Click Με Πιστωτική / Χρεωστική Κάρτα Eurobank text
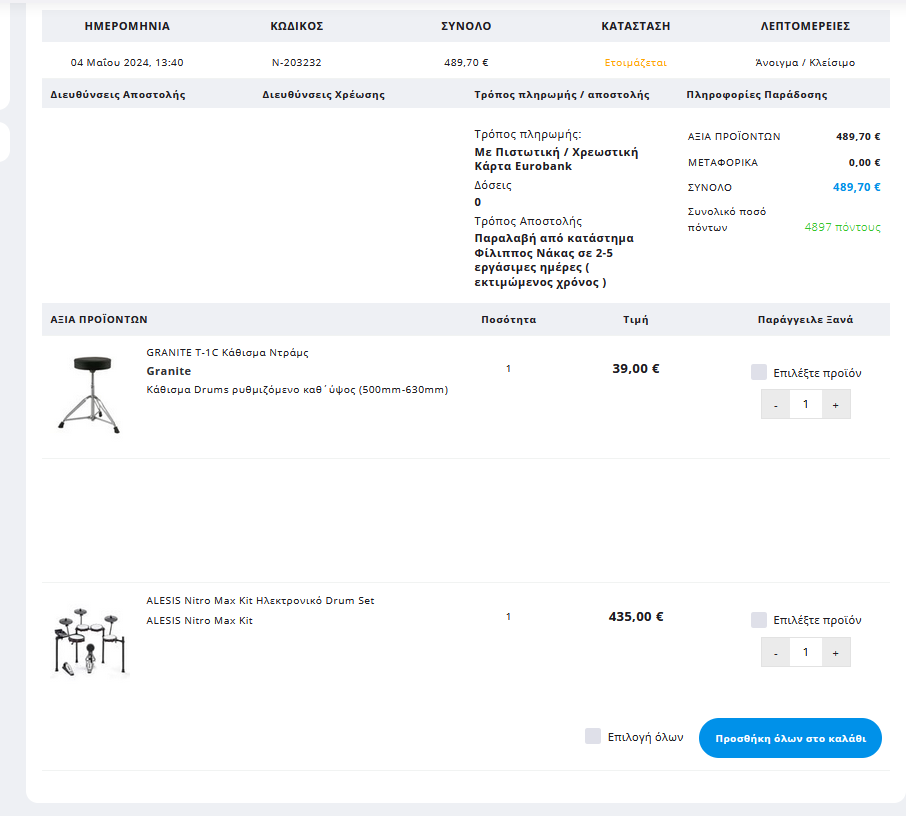Viewport: 906px width, 816px height. [556, 159]
